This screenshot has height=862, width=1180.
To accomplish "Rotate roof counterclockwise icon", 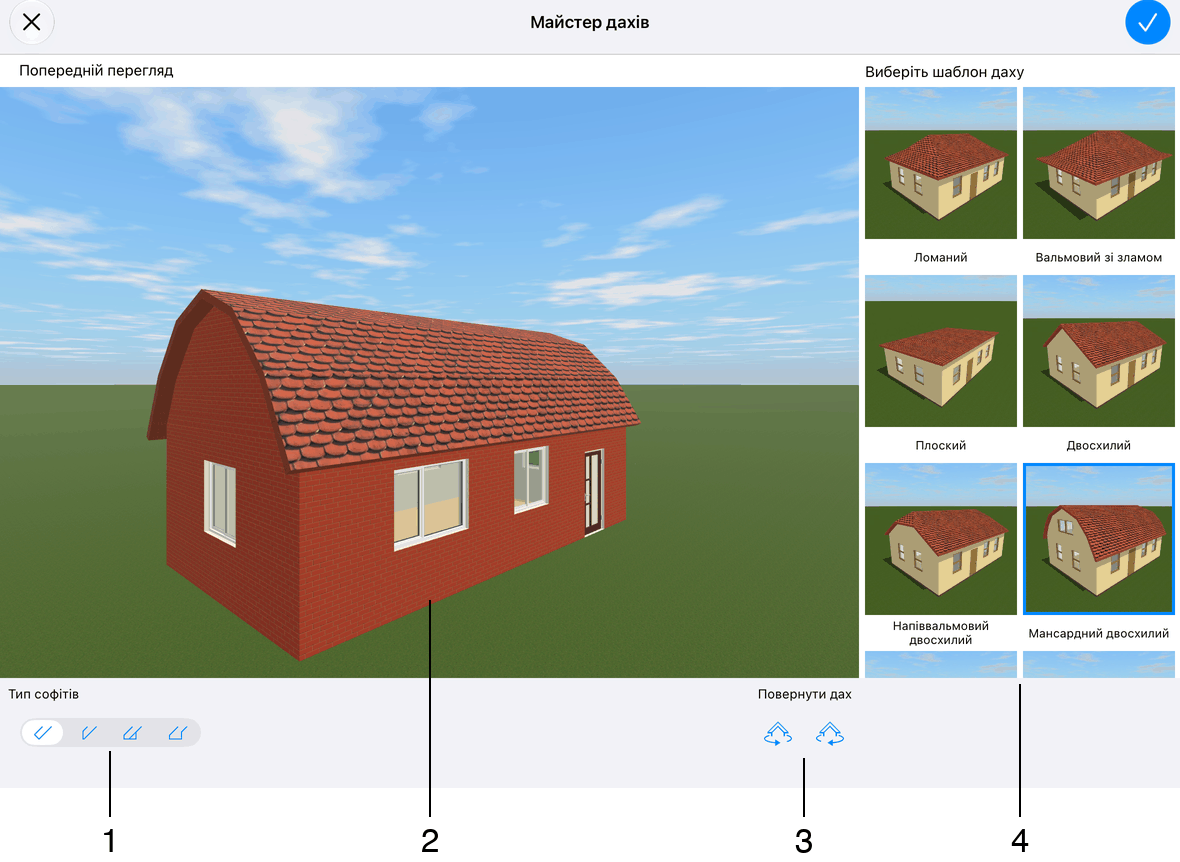I will click(x=778, y=733).
